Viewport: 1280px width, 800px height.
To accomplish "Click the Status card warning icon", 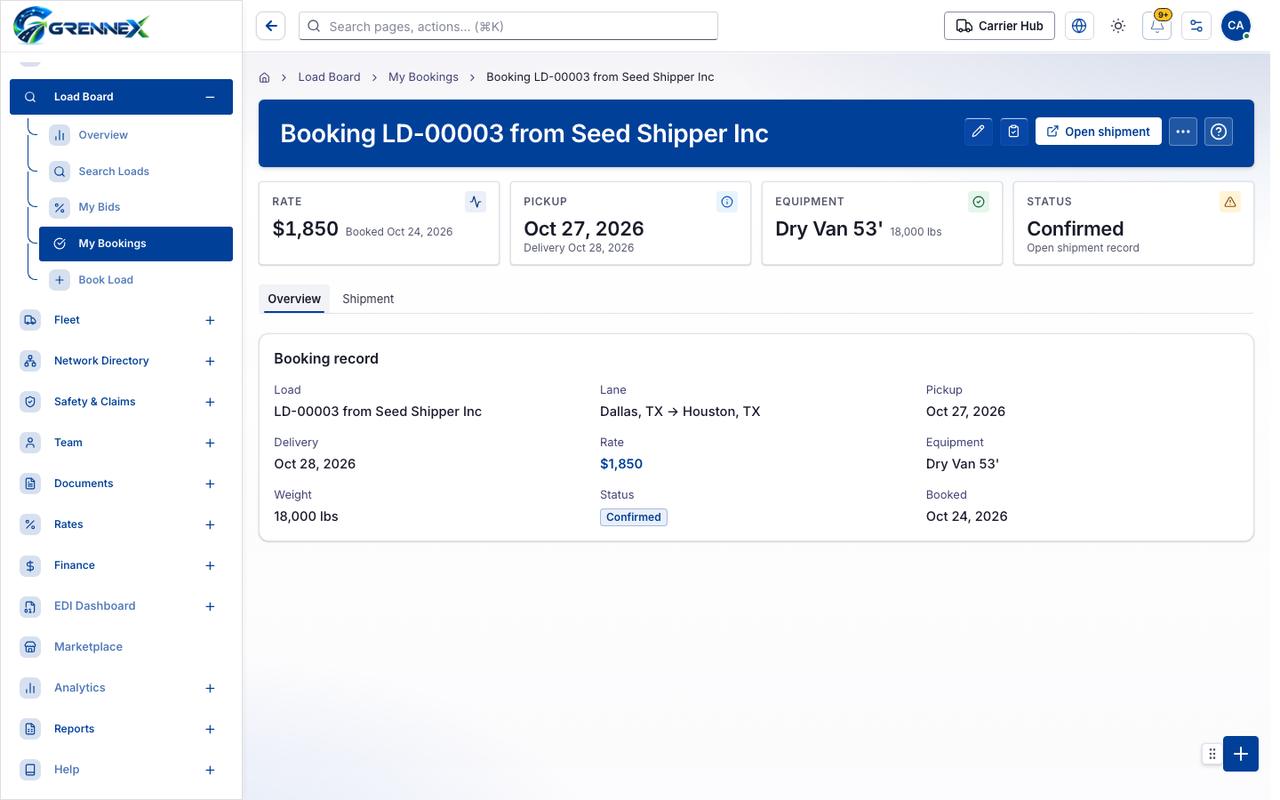I will (1230, 202).
